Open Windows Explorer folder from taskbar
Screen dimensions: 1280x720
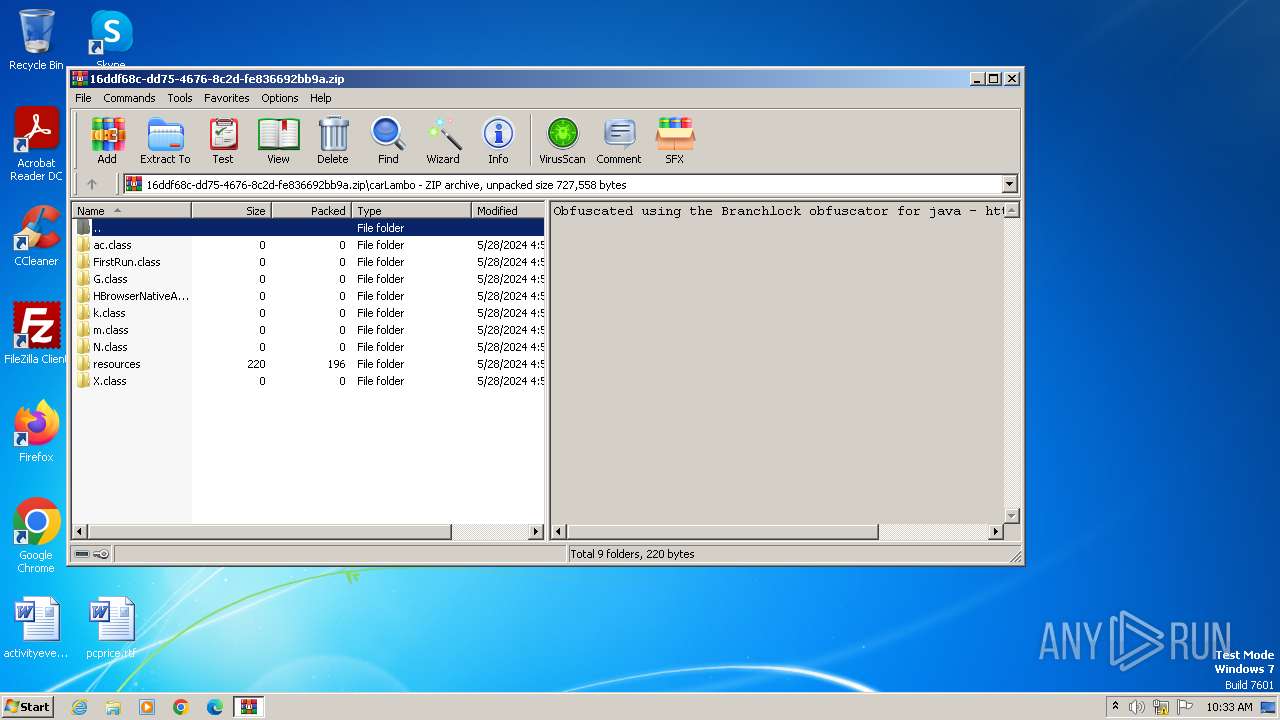coord(113,707)
